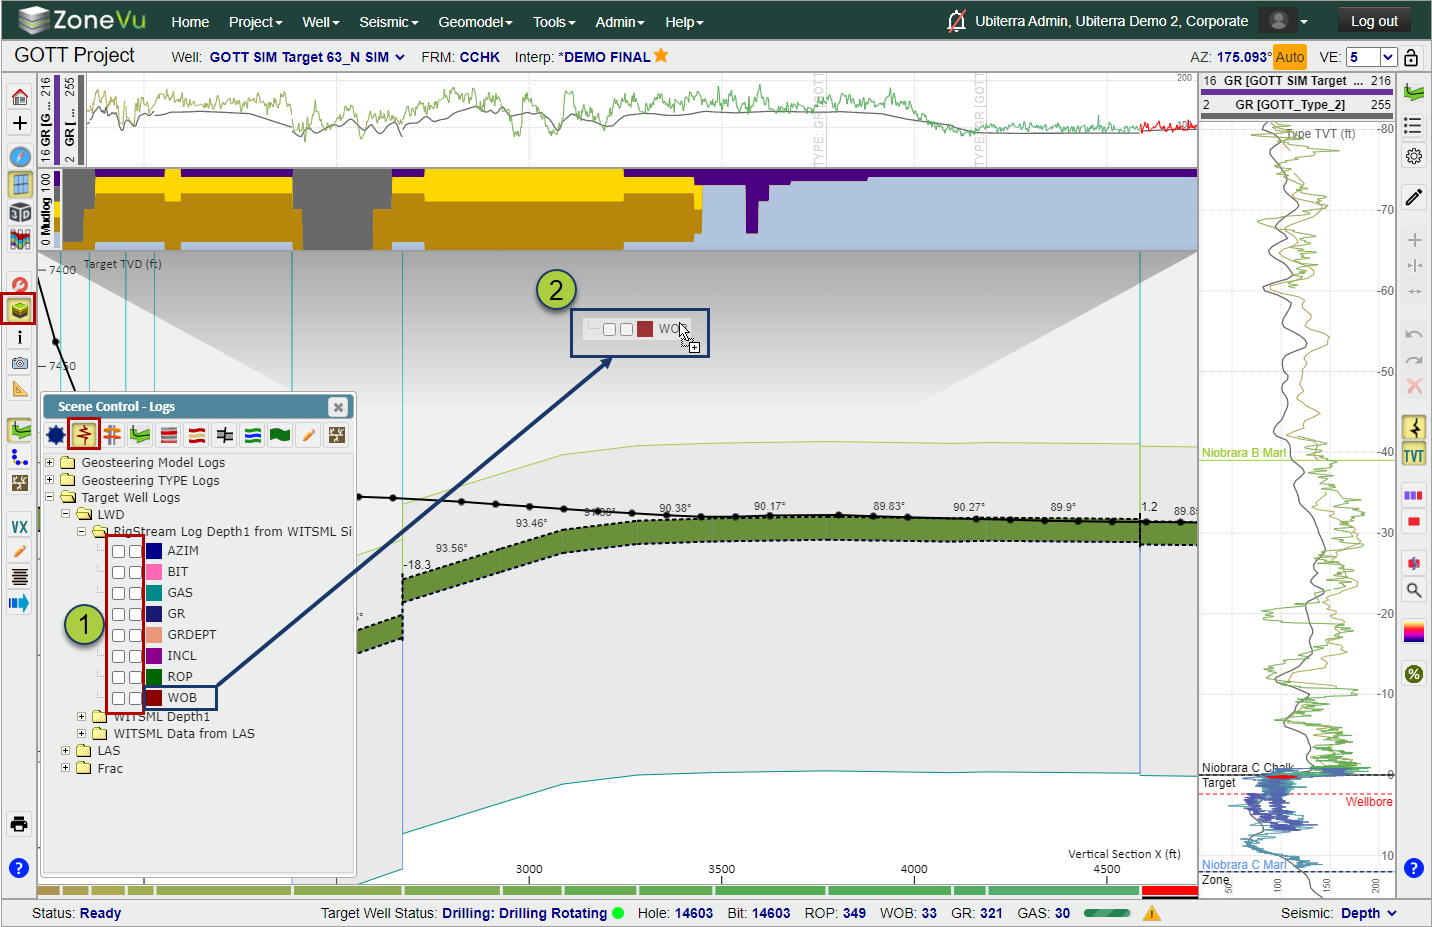Open help with the bottom-left question mark
Image resolution: width=1432 pixels, height=927 pixels.
[19, 868]
